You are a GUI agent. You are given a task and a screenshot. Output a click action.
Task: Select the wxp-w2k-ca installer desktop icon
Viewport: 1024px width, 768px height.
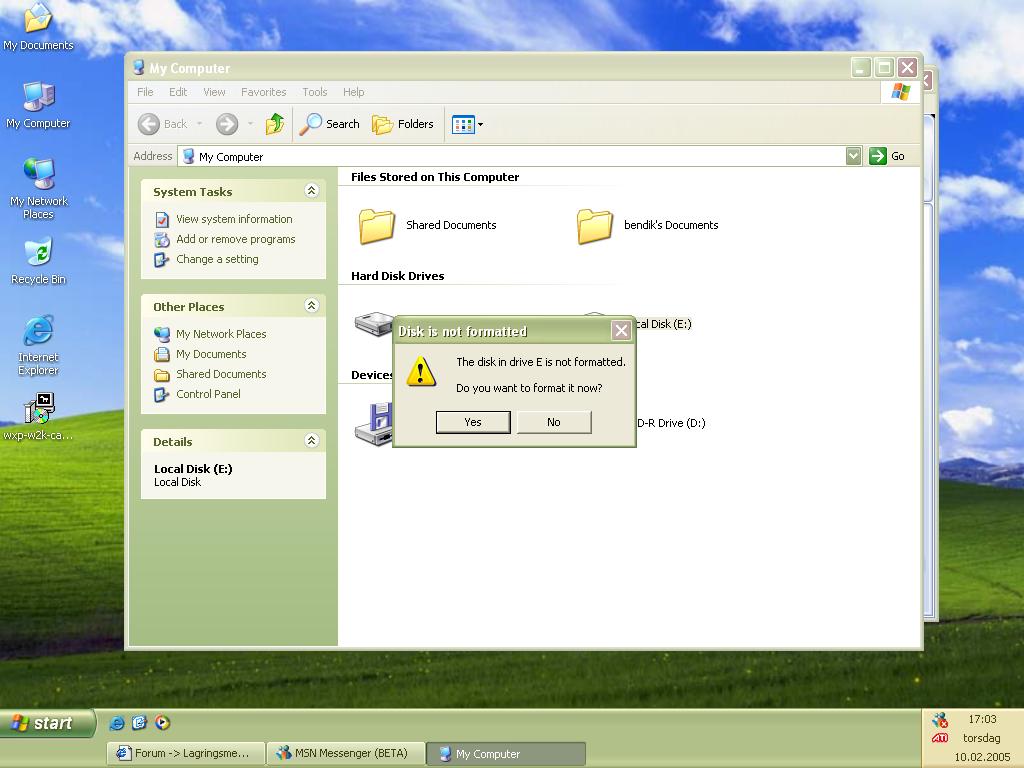click(38, 417)
